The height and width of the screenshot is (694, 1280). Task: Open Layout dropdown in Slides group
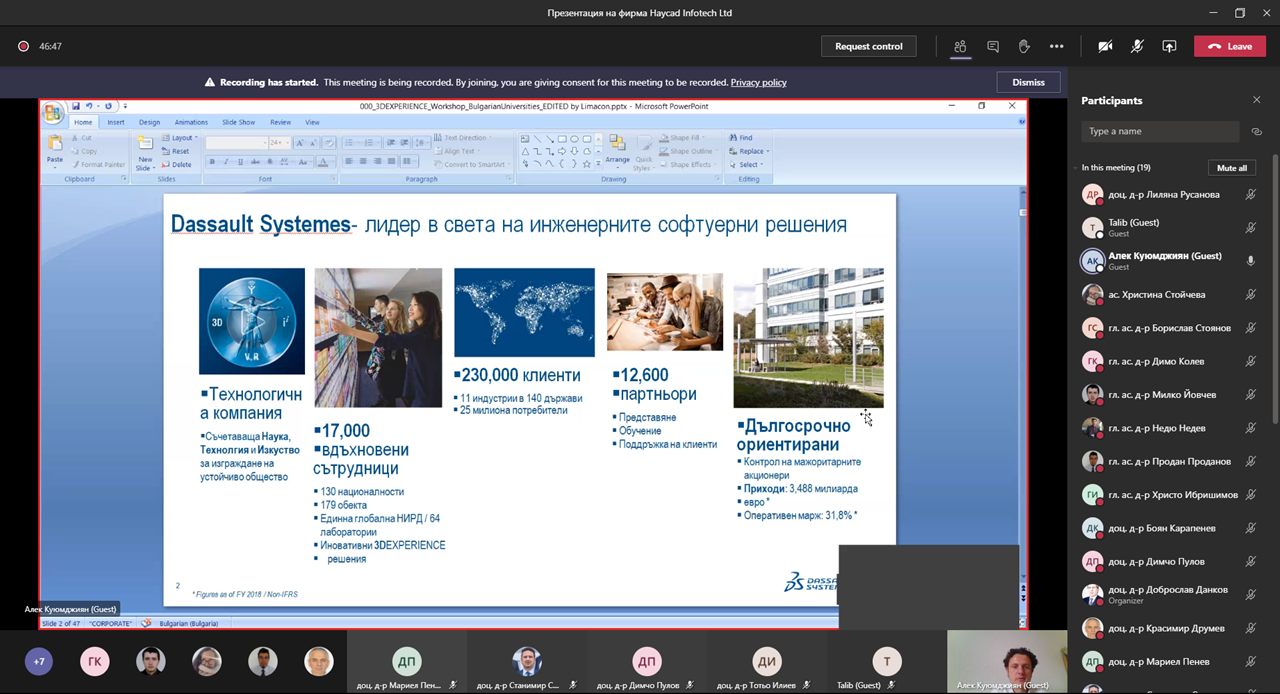pyautogui.click(x=179, y=138)
